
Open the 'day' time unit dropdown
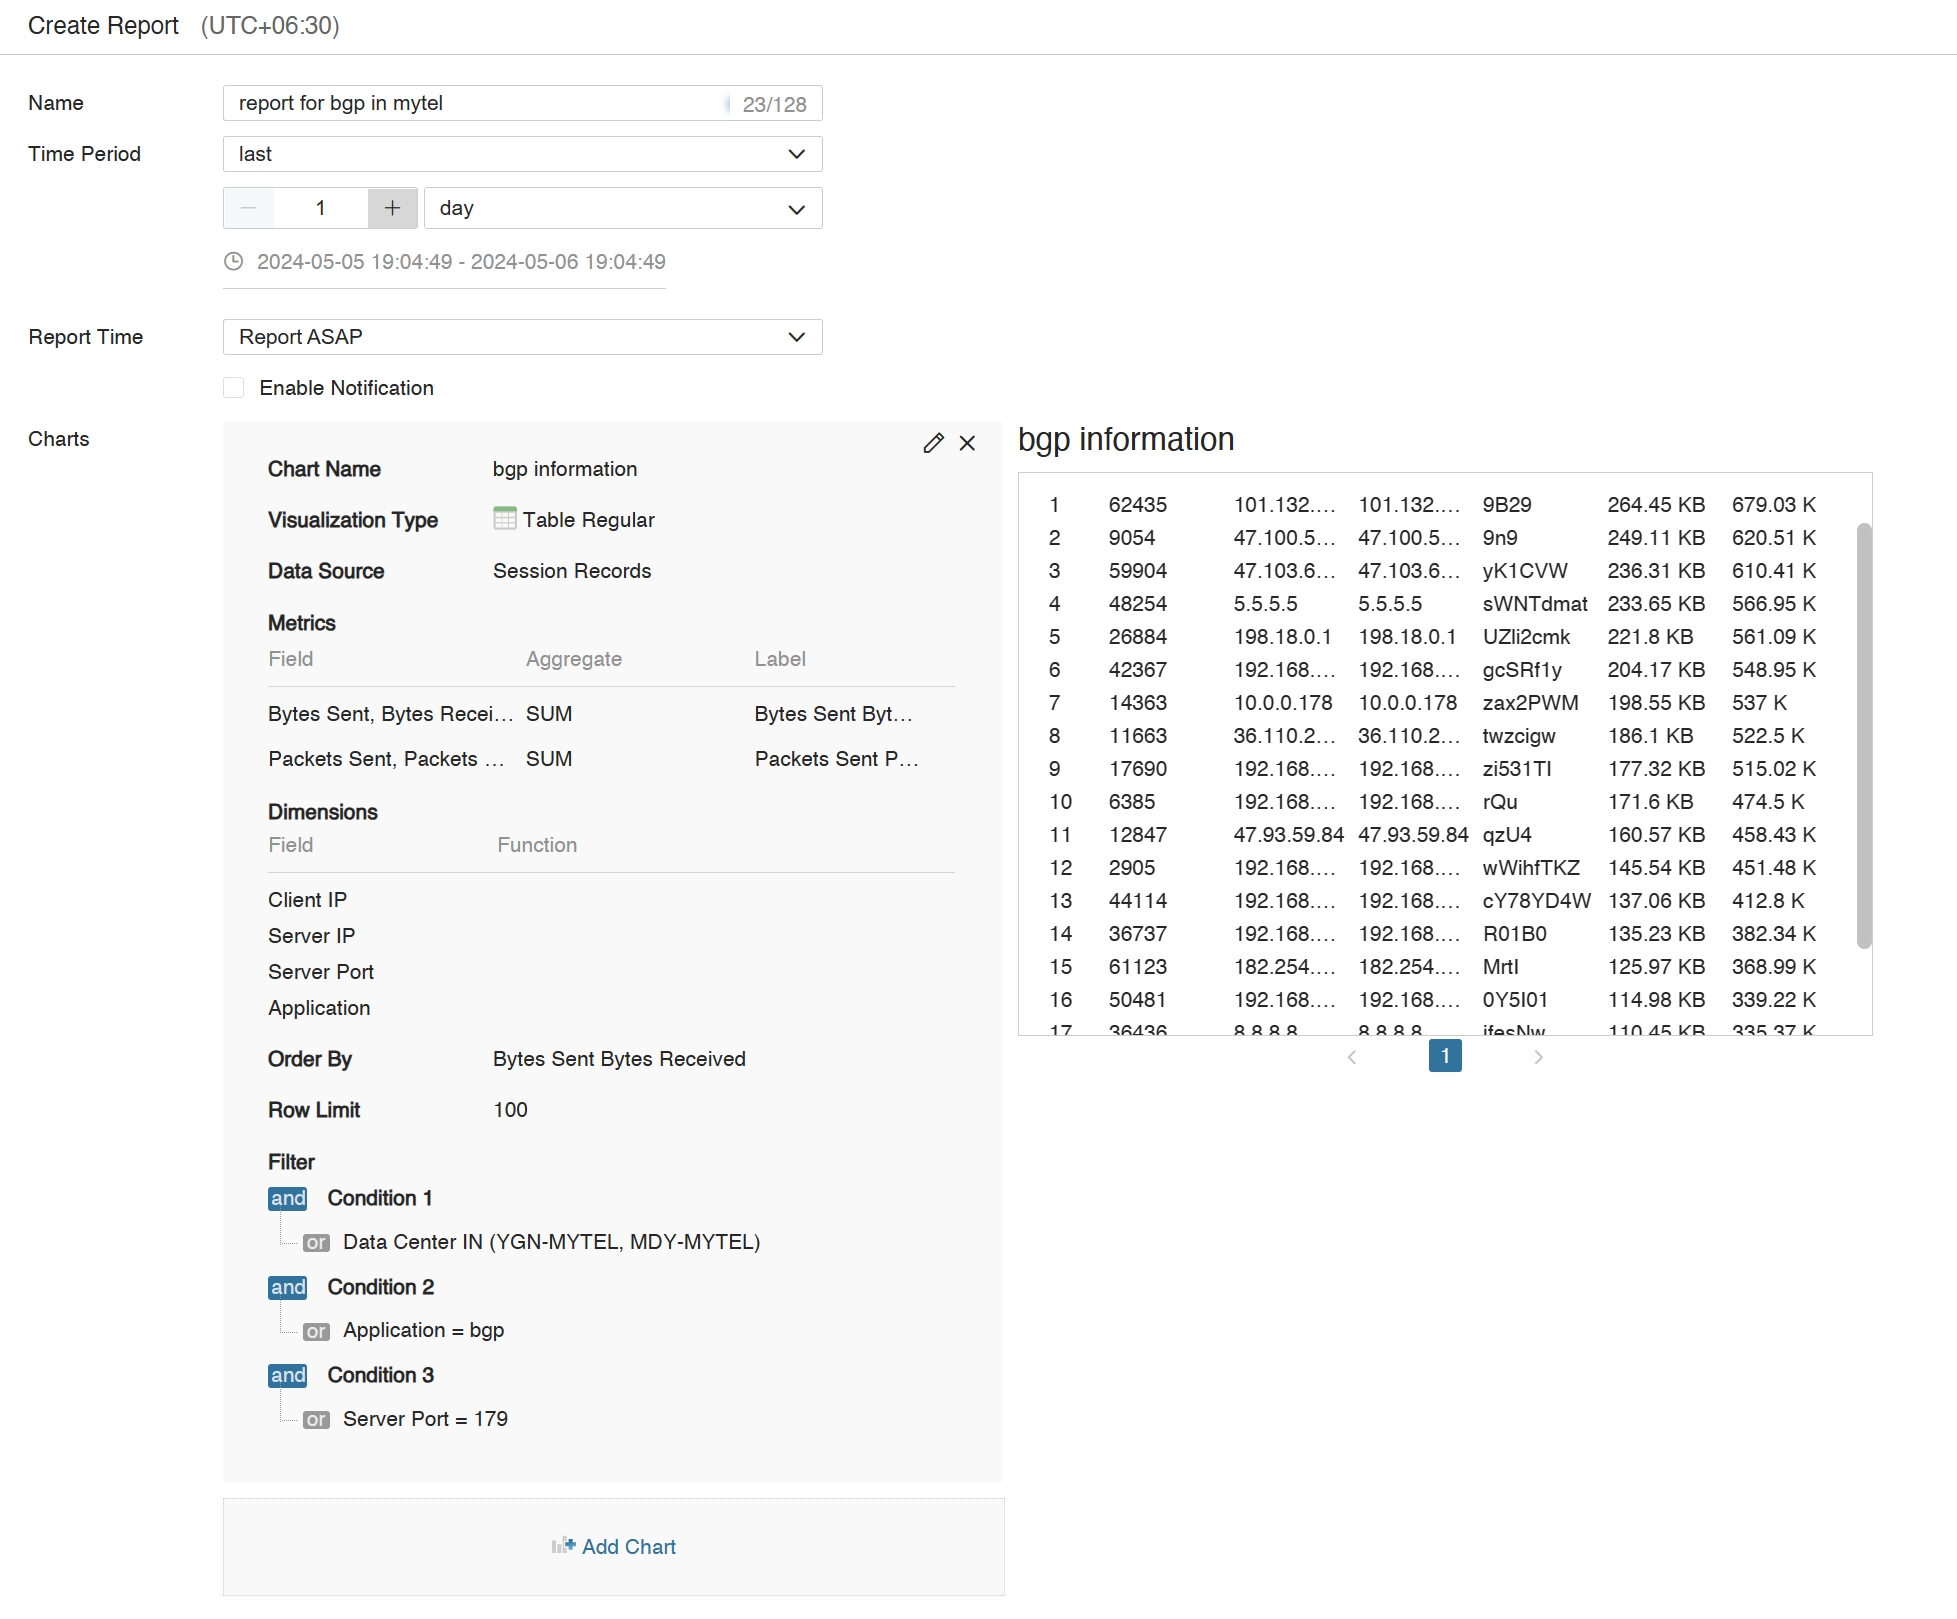pyautogui.click(x=622, y=208)
